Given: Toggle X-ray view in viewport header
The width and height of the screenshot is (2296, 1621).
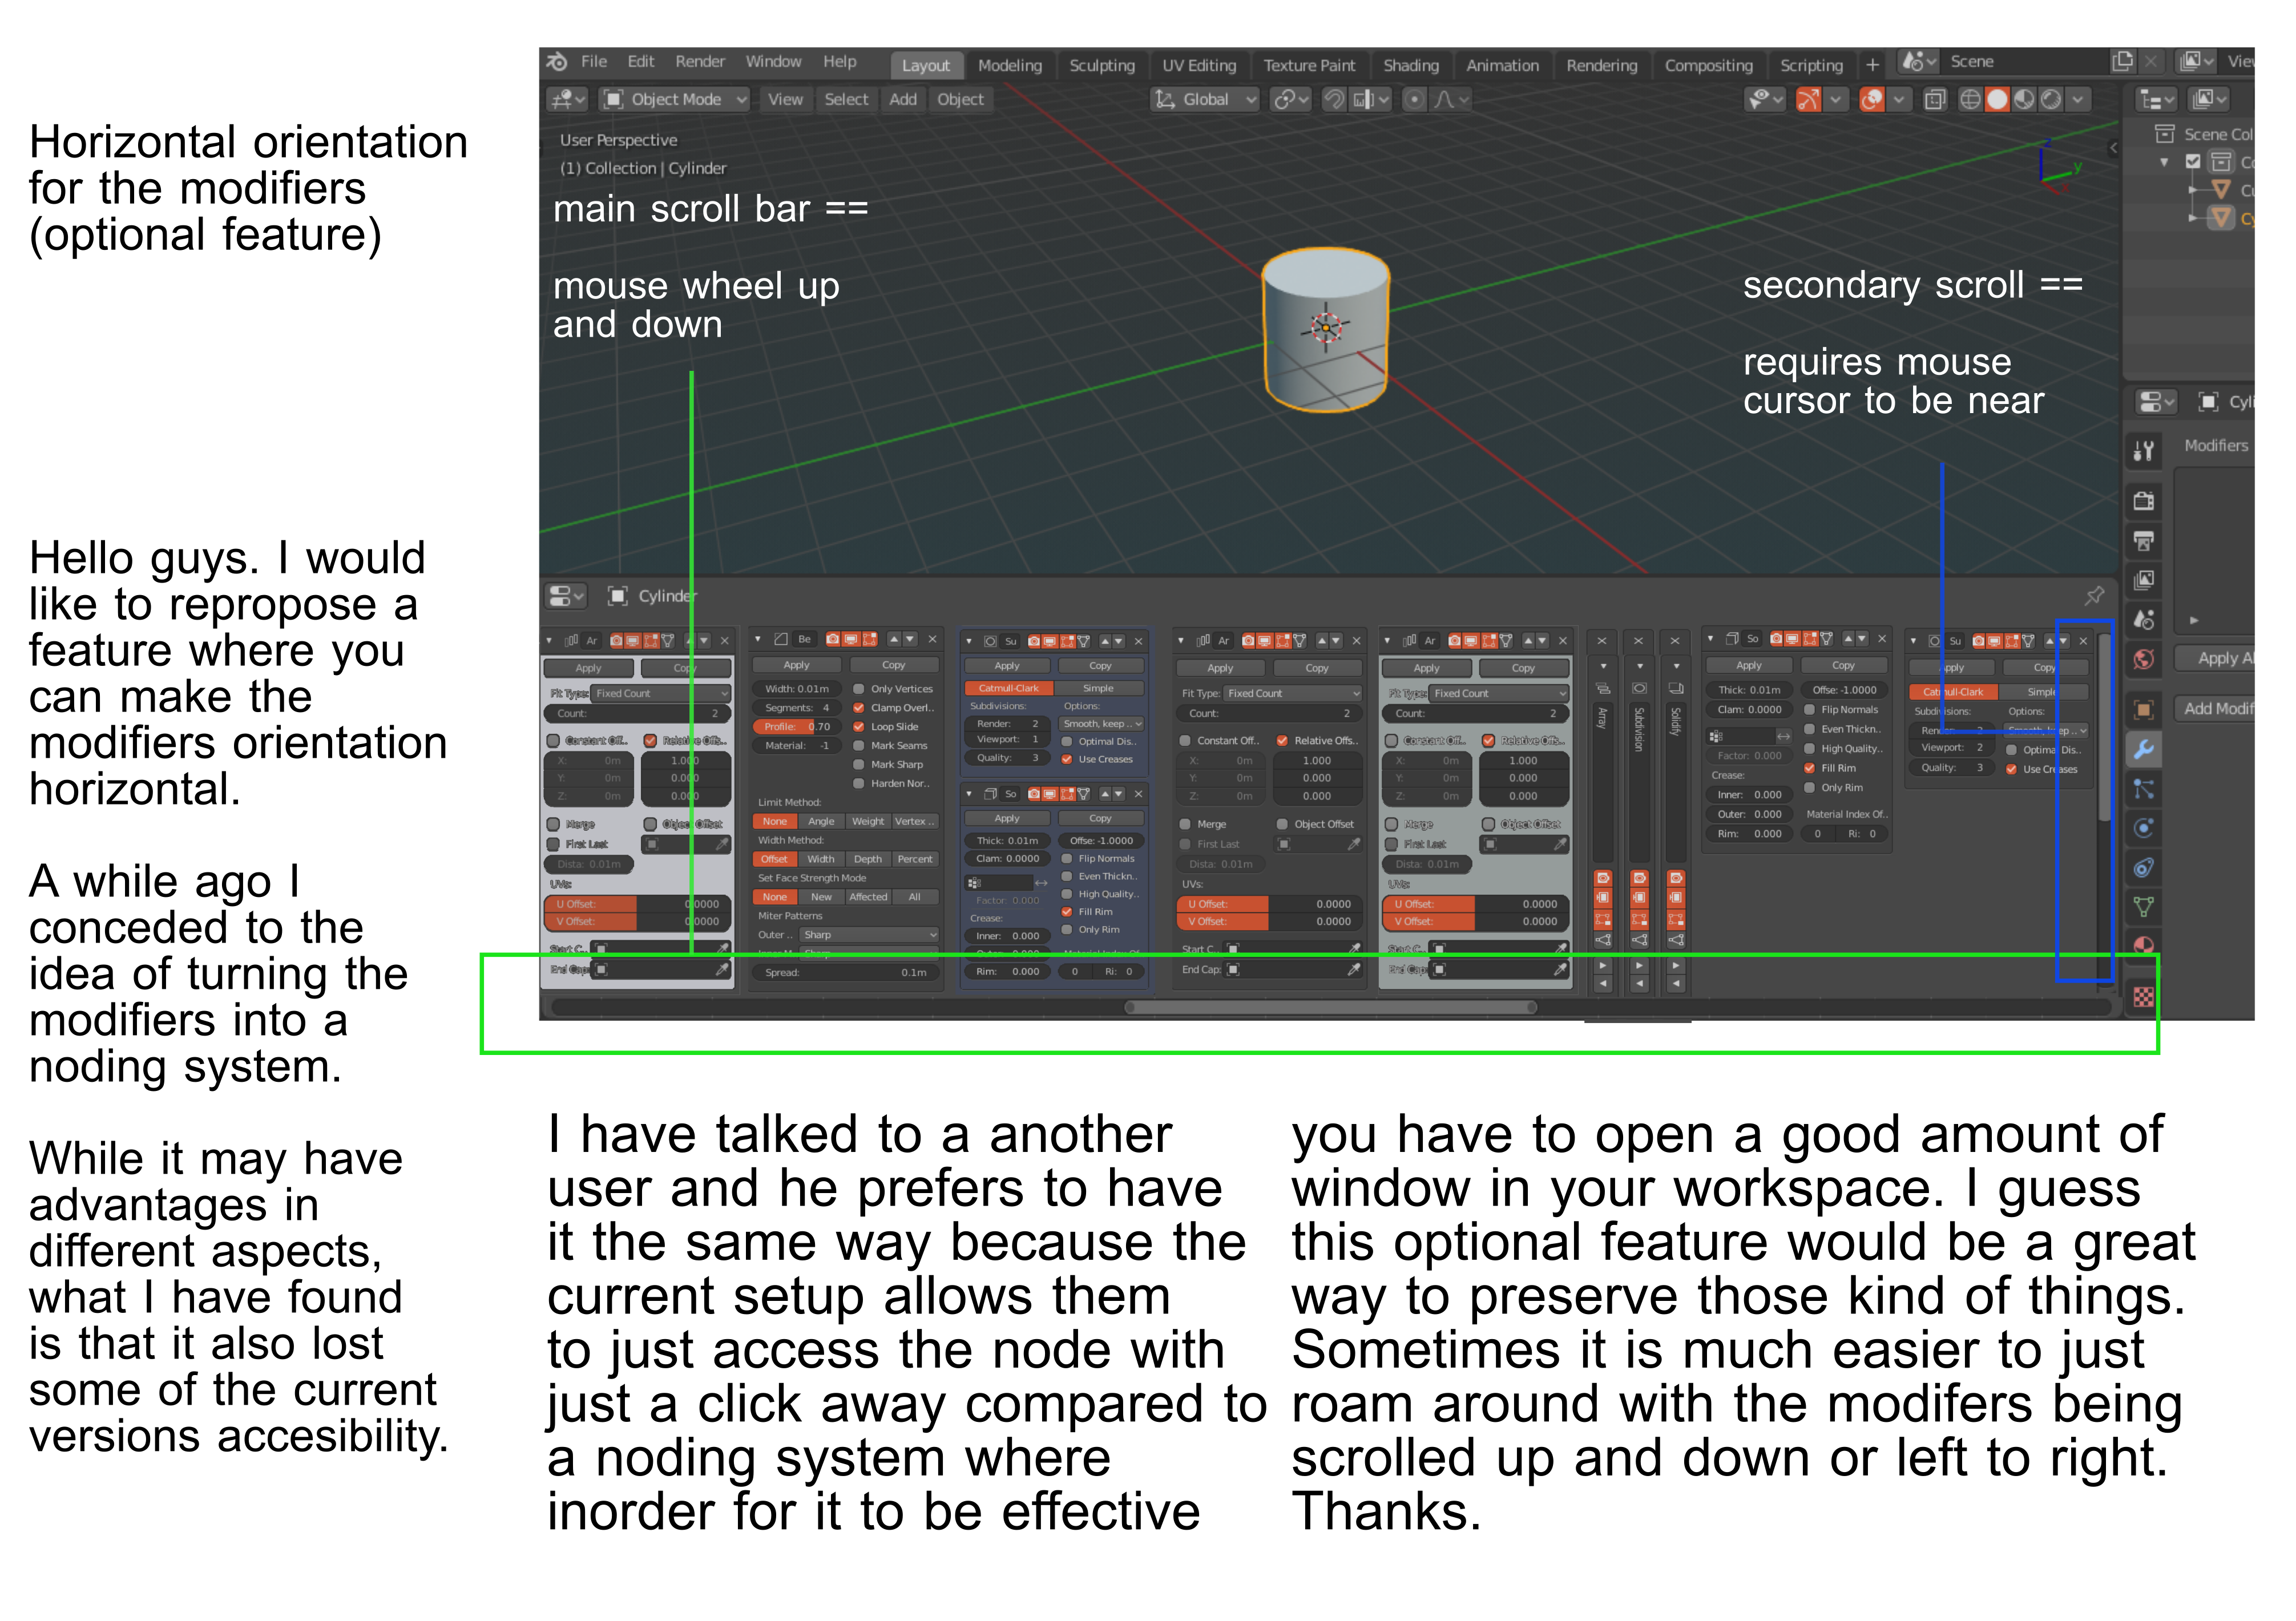Looking at the screenshot, I should [1935, 99].
